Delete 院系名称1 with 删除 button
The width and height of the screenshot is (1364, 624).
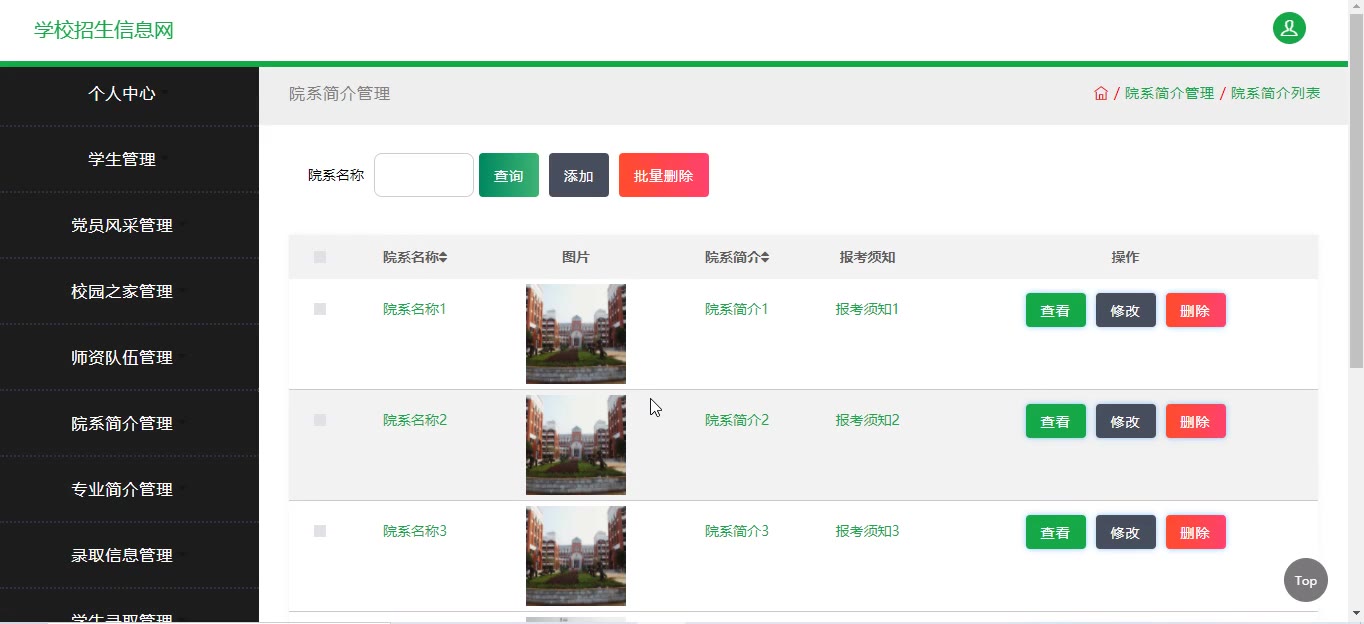coord(1196,310)
